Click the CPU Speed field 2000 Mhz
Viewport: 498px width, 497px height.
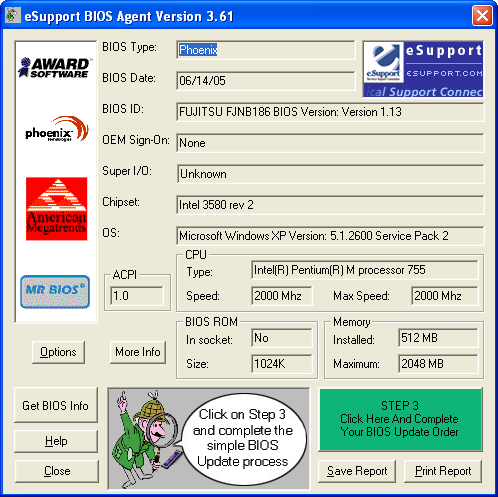pyautogui.click(x=282, y=296)
